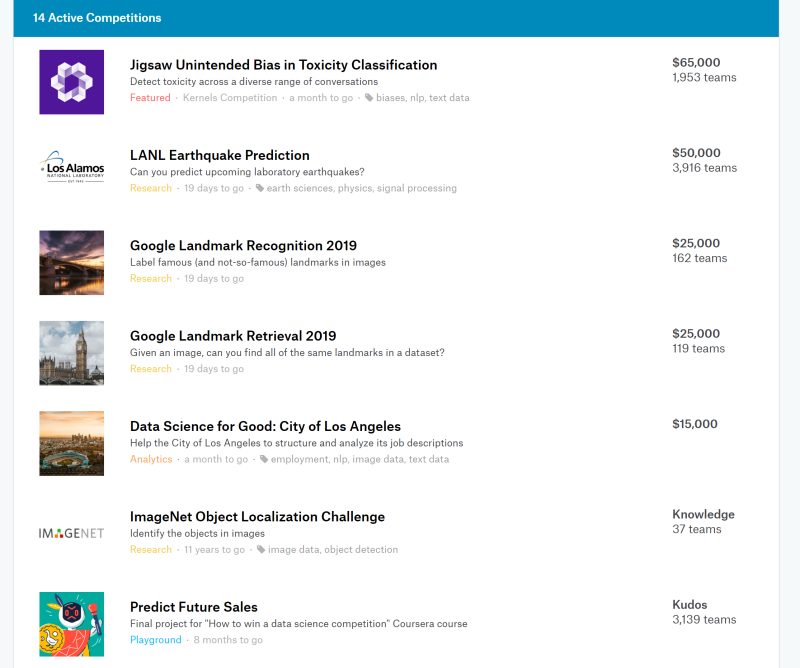Screen dimensions: 800x668
Task: Click the Los Alamos National Laboratory logo
Action: pyautogui.click(x=71, y=167)
